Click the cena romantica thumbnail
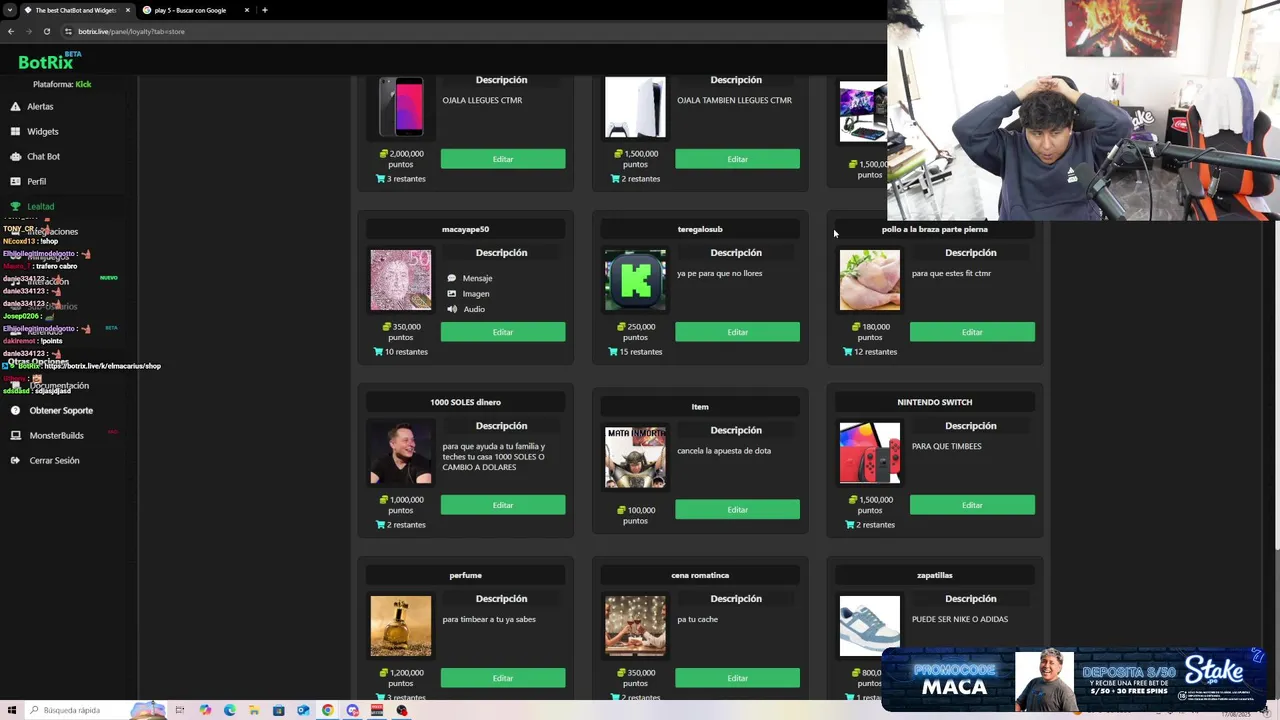 click(x=635, y=626)
